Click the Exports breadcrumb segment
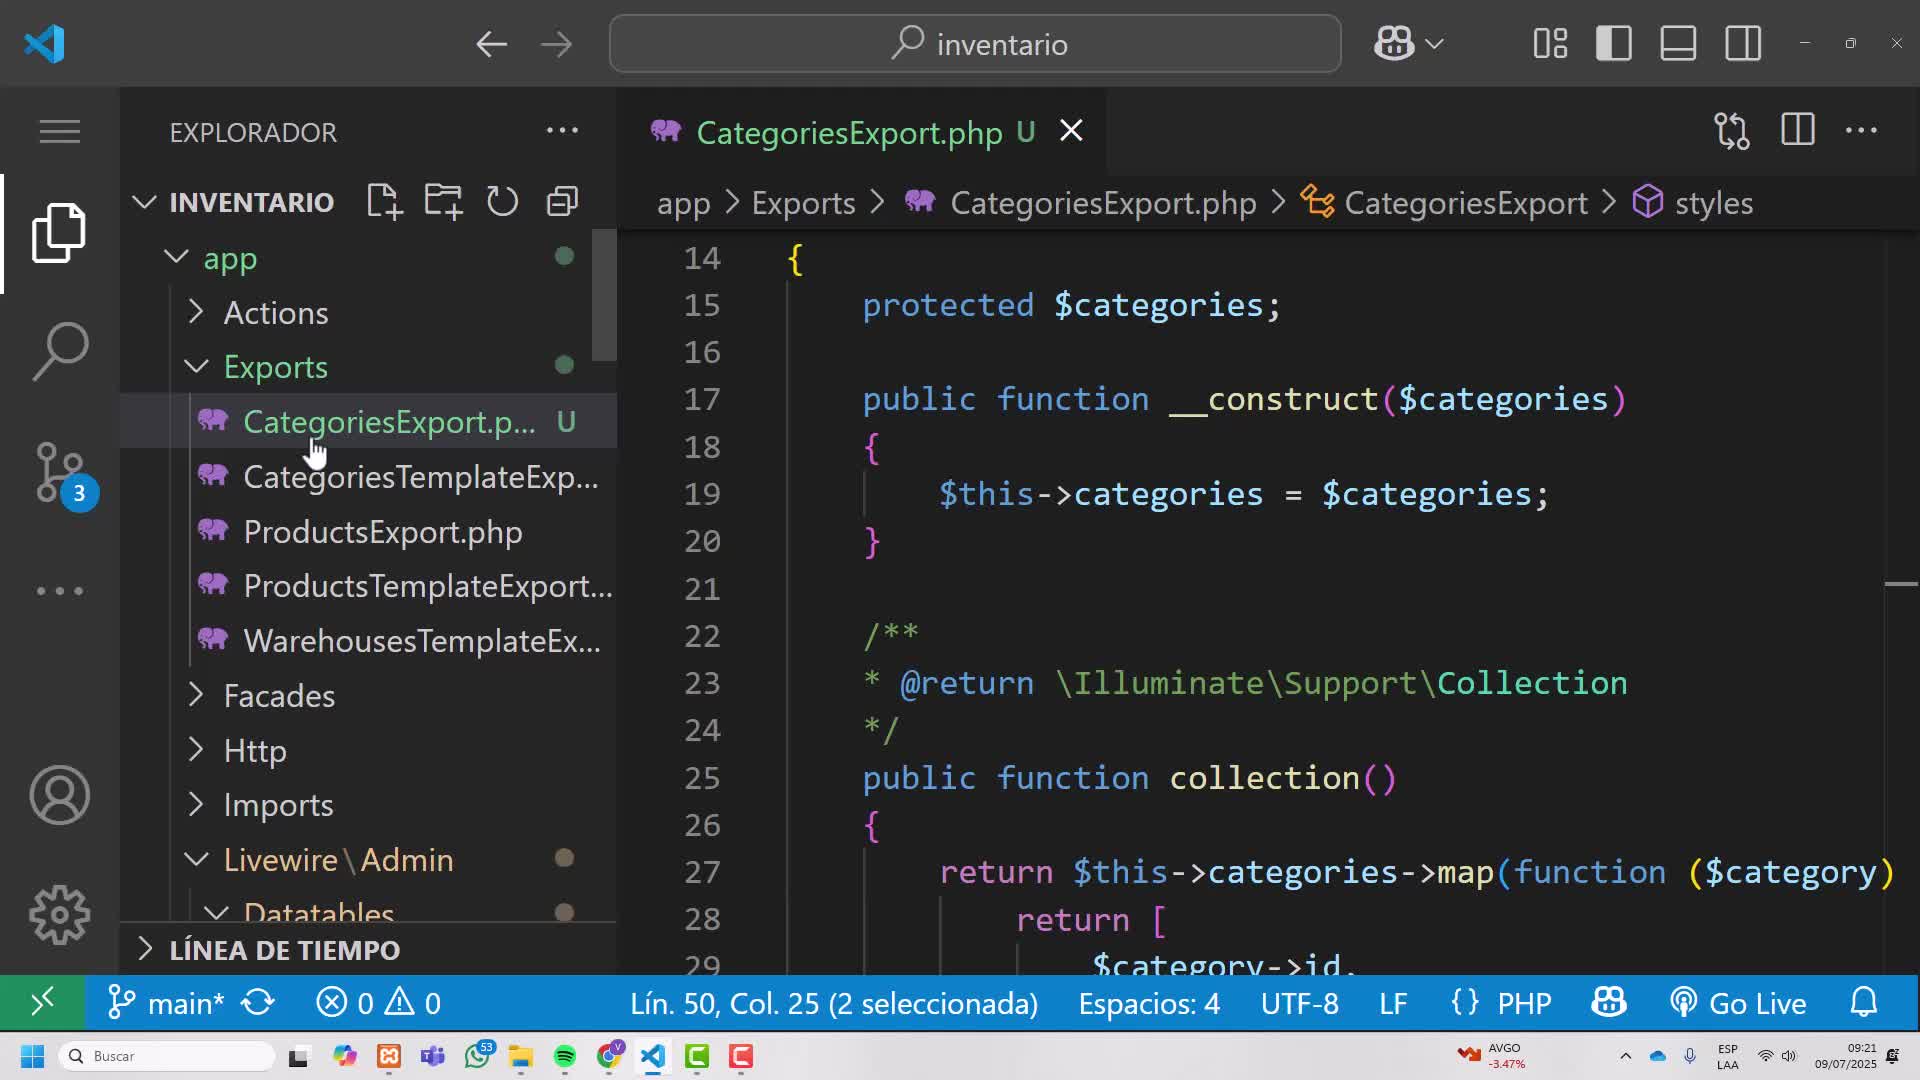 click(x=803, y=203)
